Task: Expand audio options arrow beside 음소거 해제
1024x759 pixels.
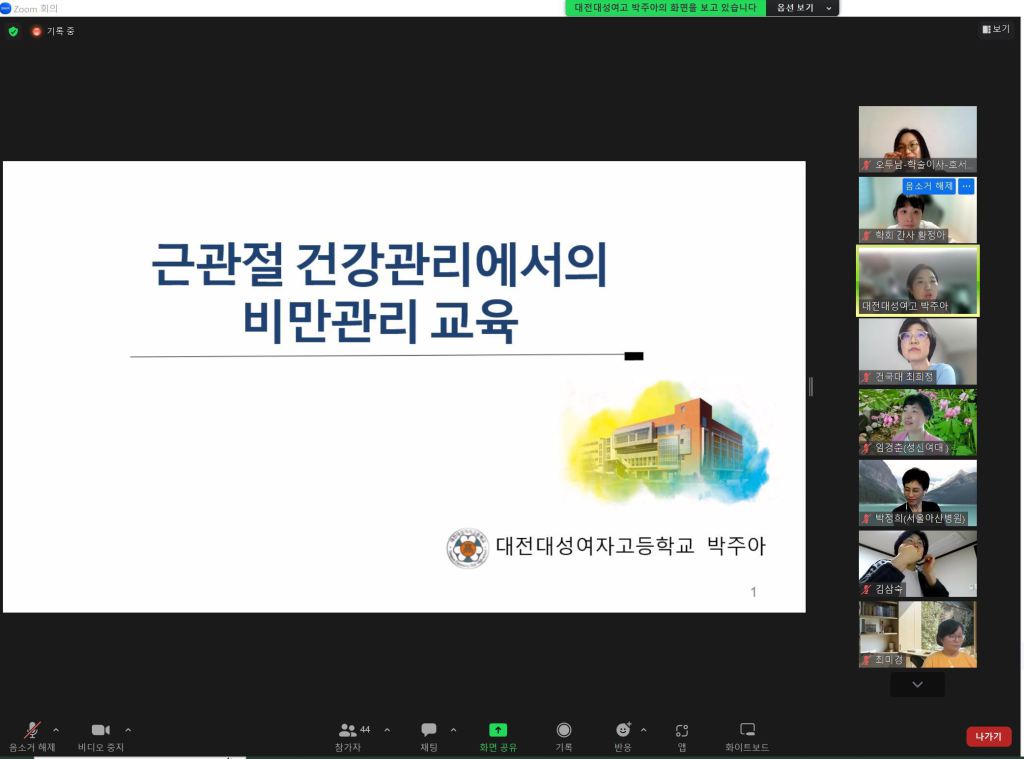Action: (x=56, y=730)
